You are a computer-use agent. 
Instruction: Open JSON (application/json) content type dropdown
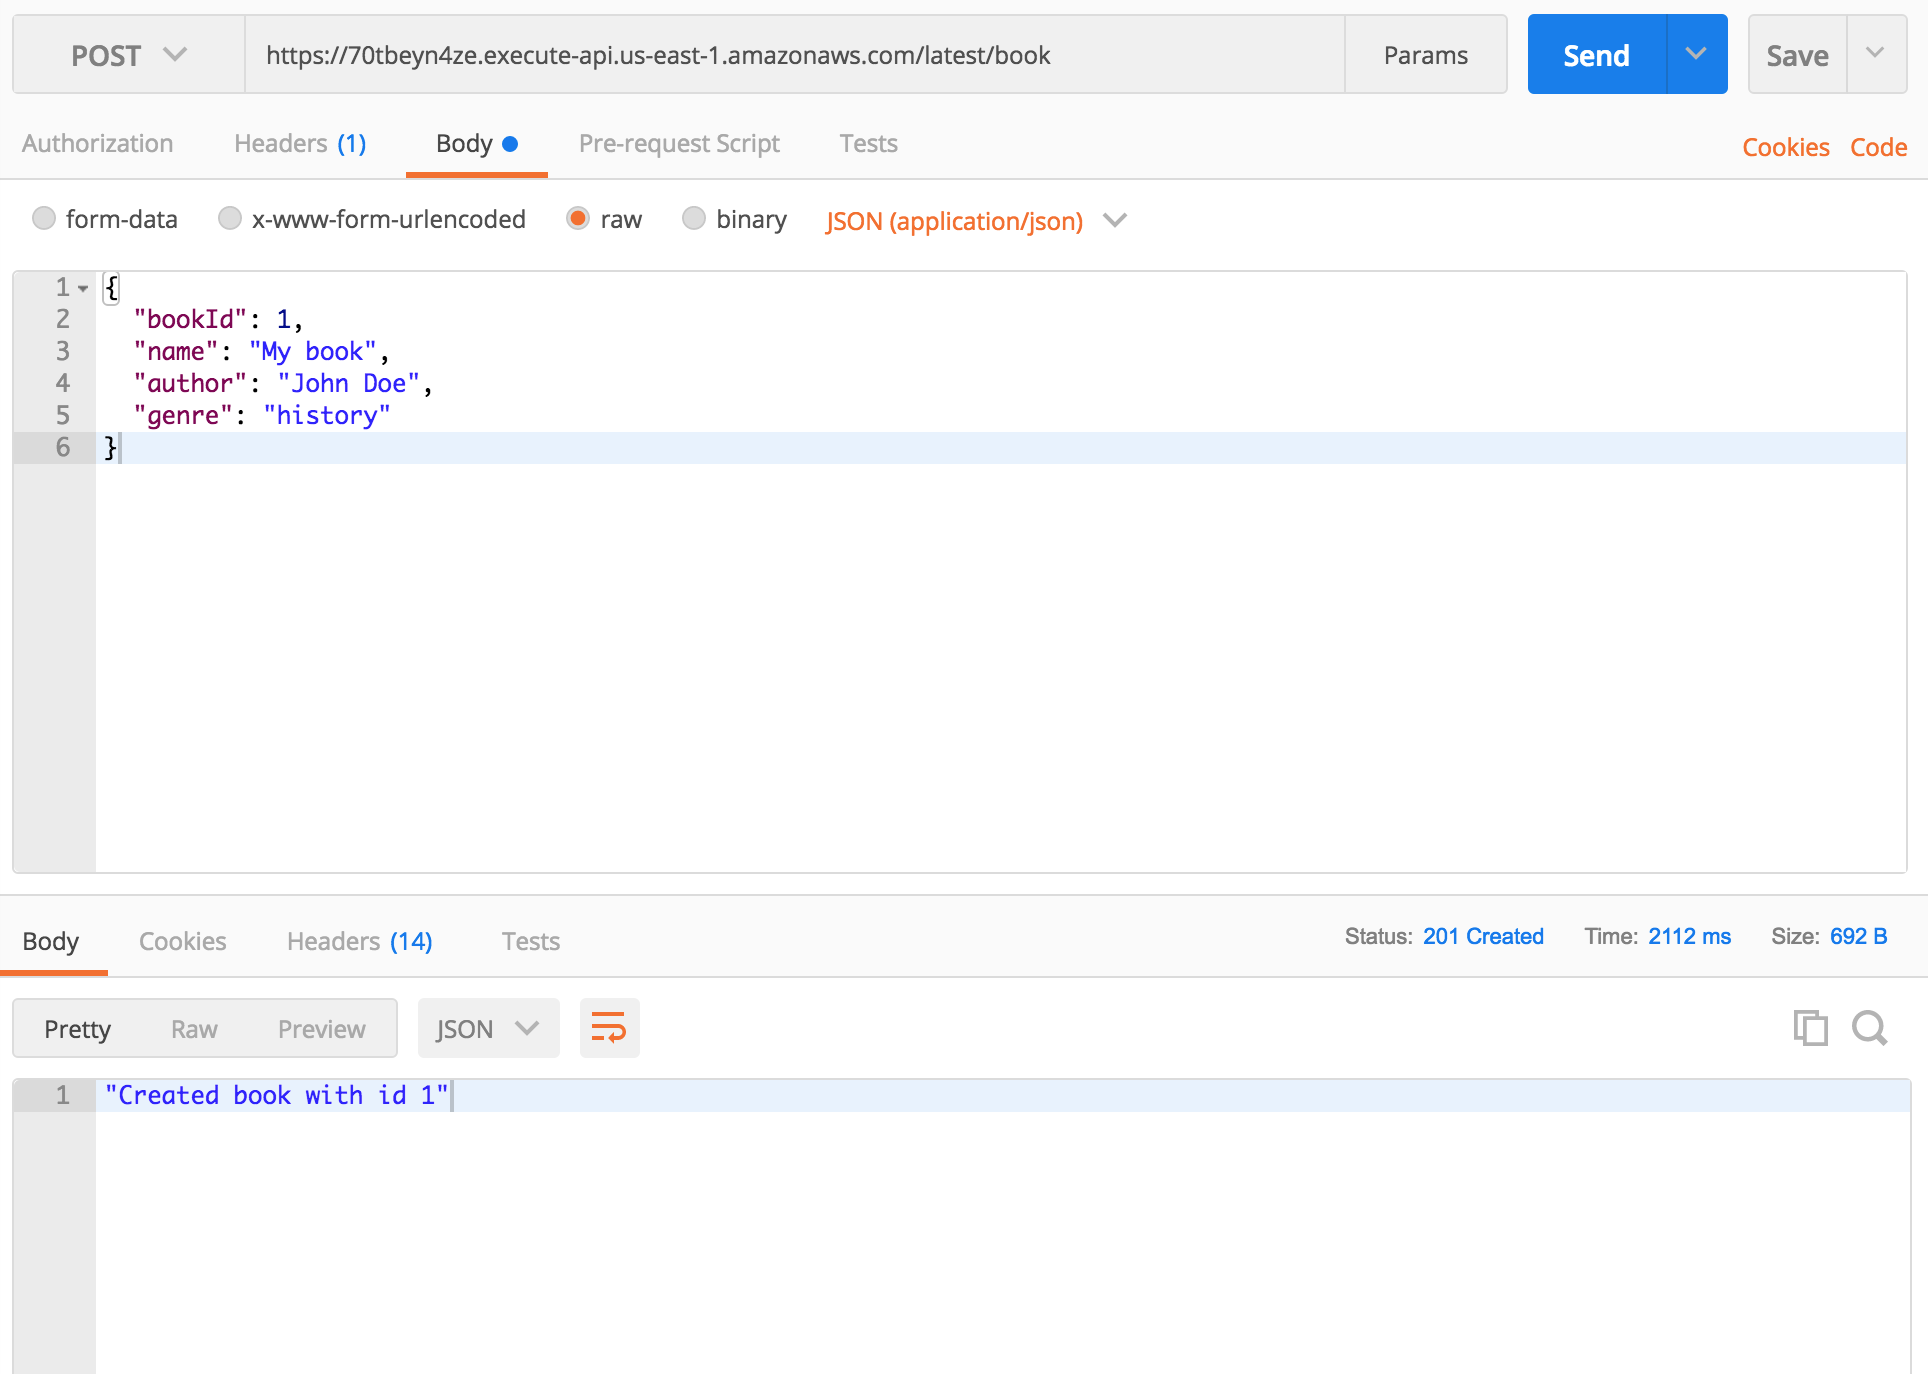pyautogui.click(x=975, y=221)
